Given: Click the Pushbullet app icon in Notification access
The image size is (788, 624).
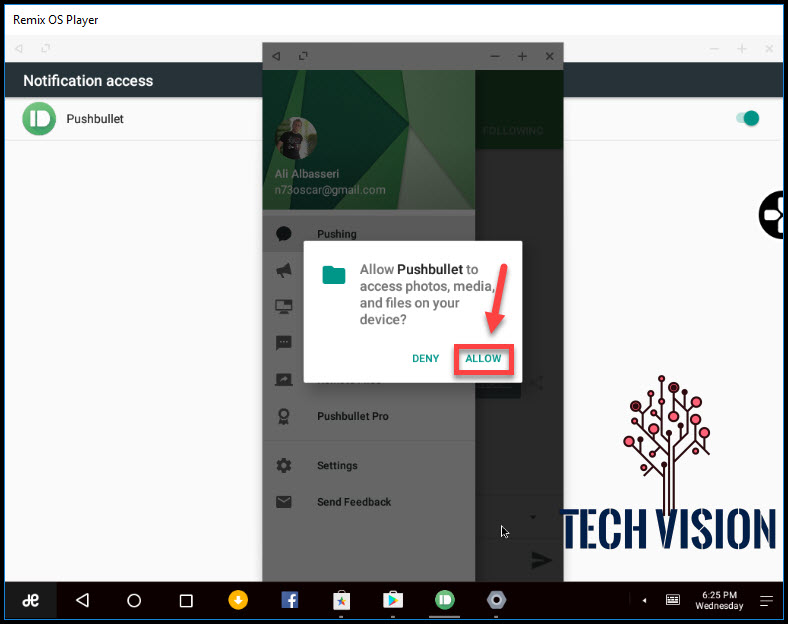Looking at the screenshot, I should pyautogui.click(x=39, y=119).
